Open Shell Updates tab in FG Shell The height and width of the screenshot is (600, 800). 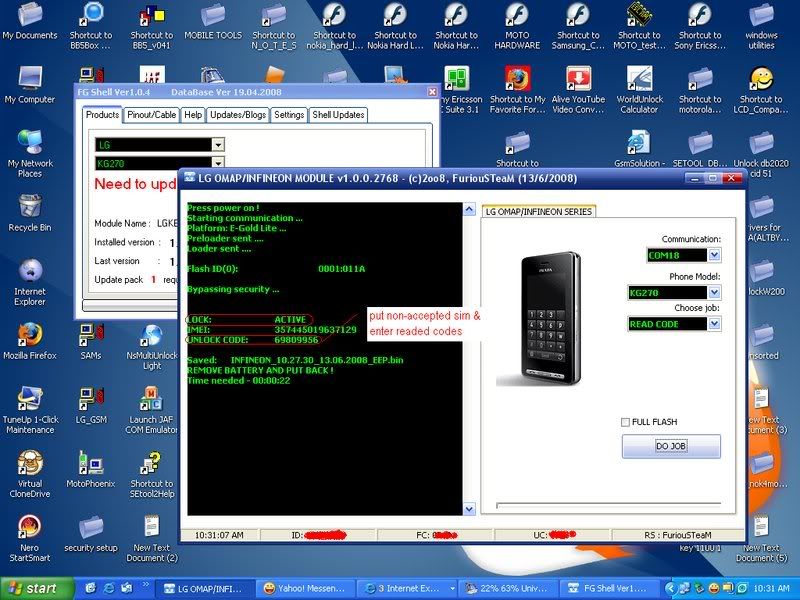click(338, 115)
